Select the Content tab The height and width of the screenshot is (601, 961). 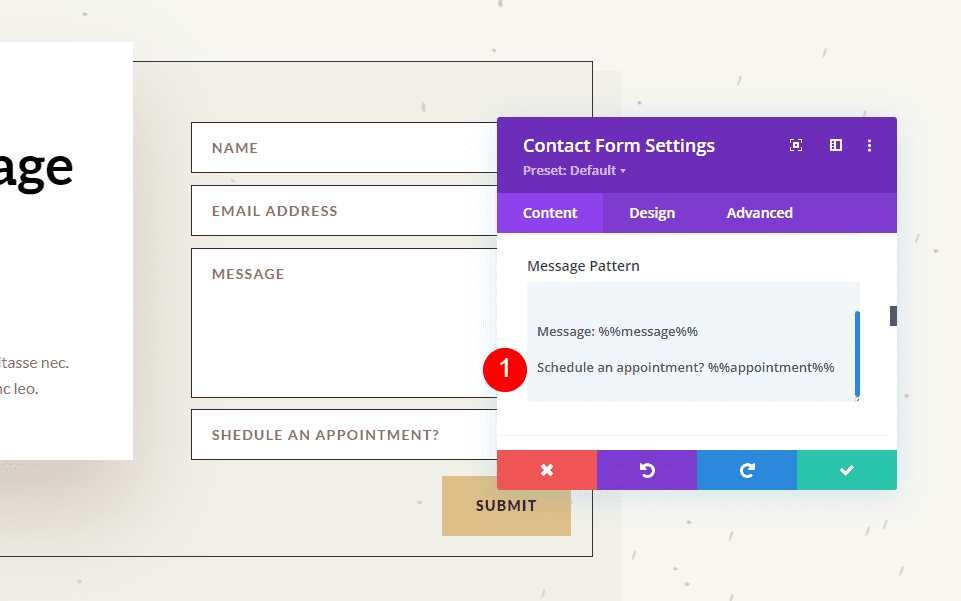coord(550,212)
